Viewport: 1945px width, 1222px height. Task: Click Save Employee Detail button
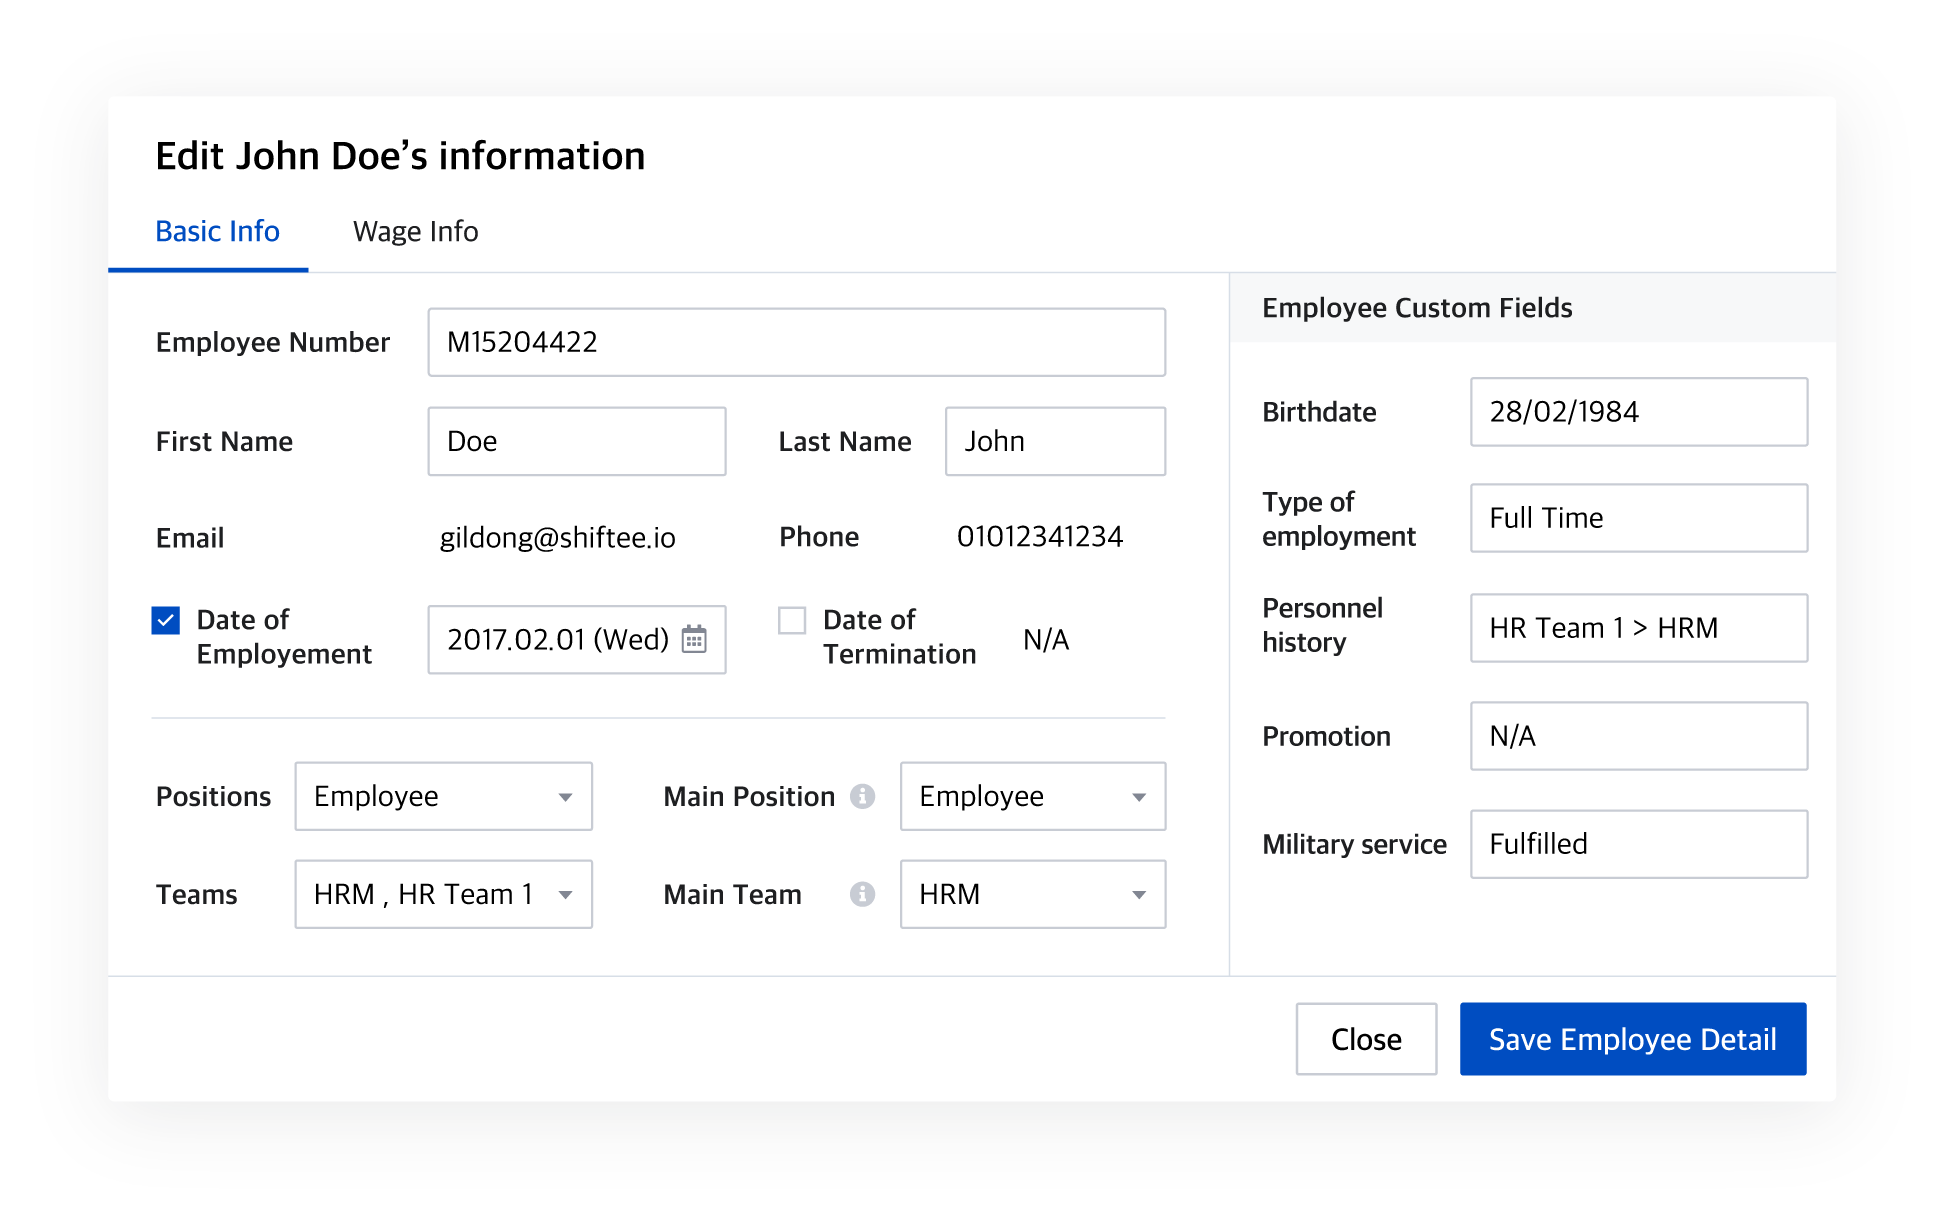[x=1633, y=1039]
